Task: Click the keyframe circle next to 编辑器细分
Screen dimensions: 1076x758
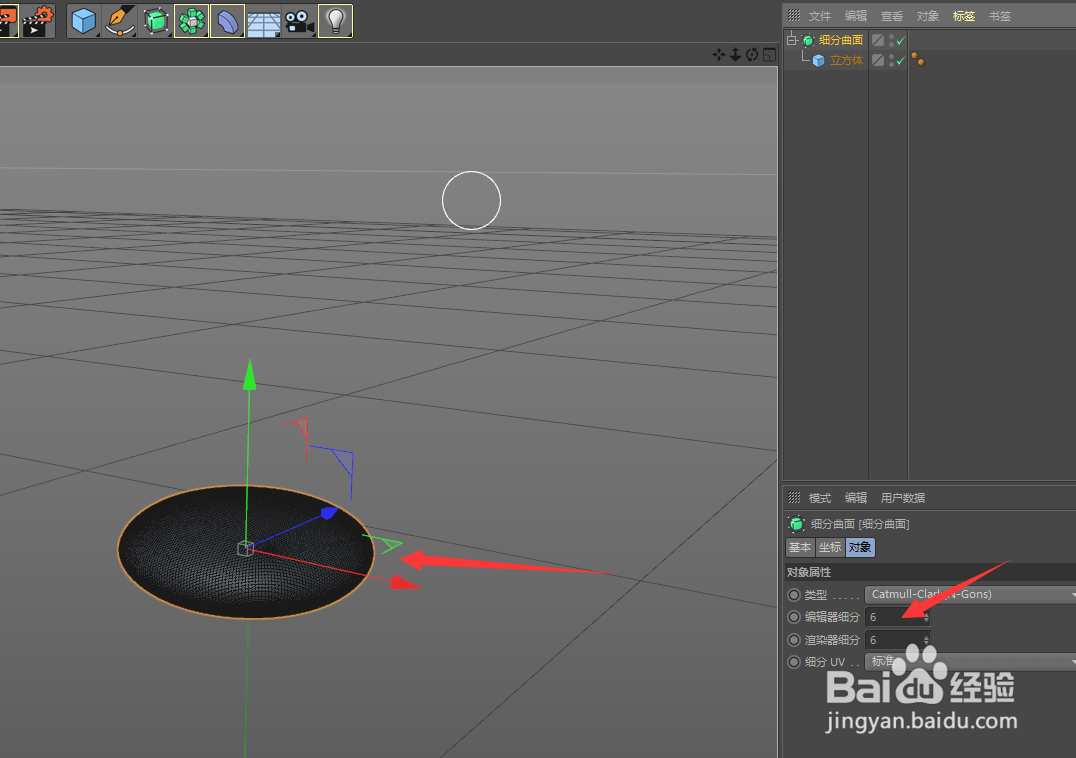Action: pos(794,617)
